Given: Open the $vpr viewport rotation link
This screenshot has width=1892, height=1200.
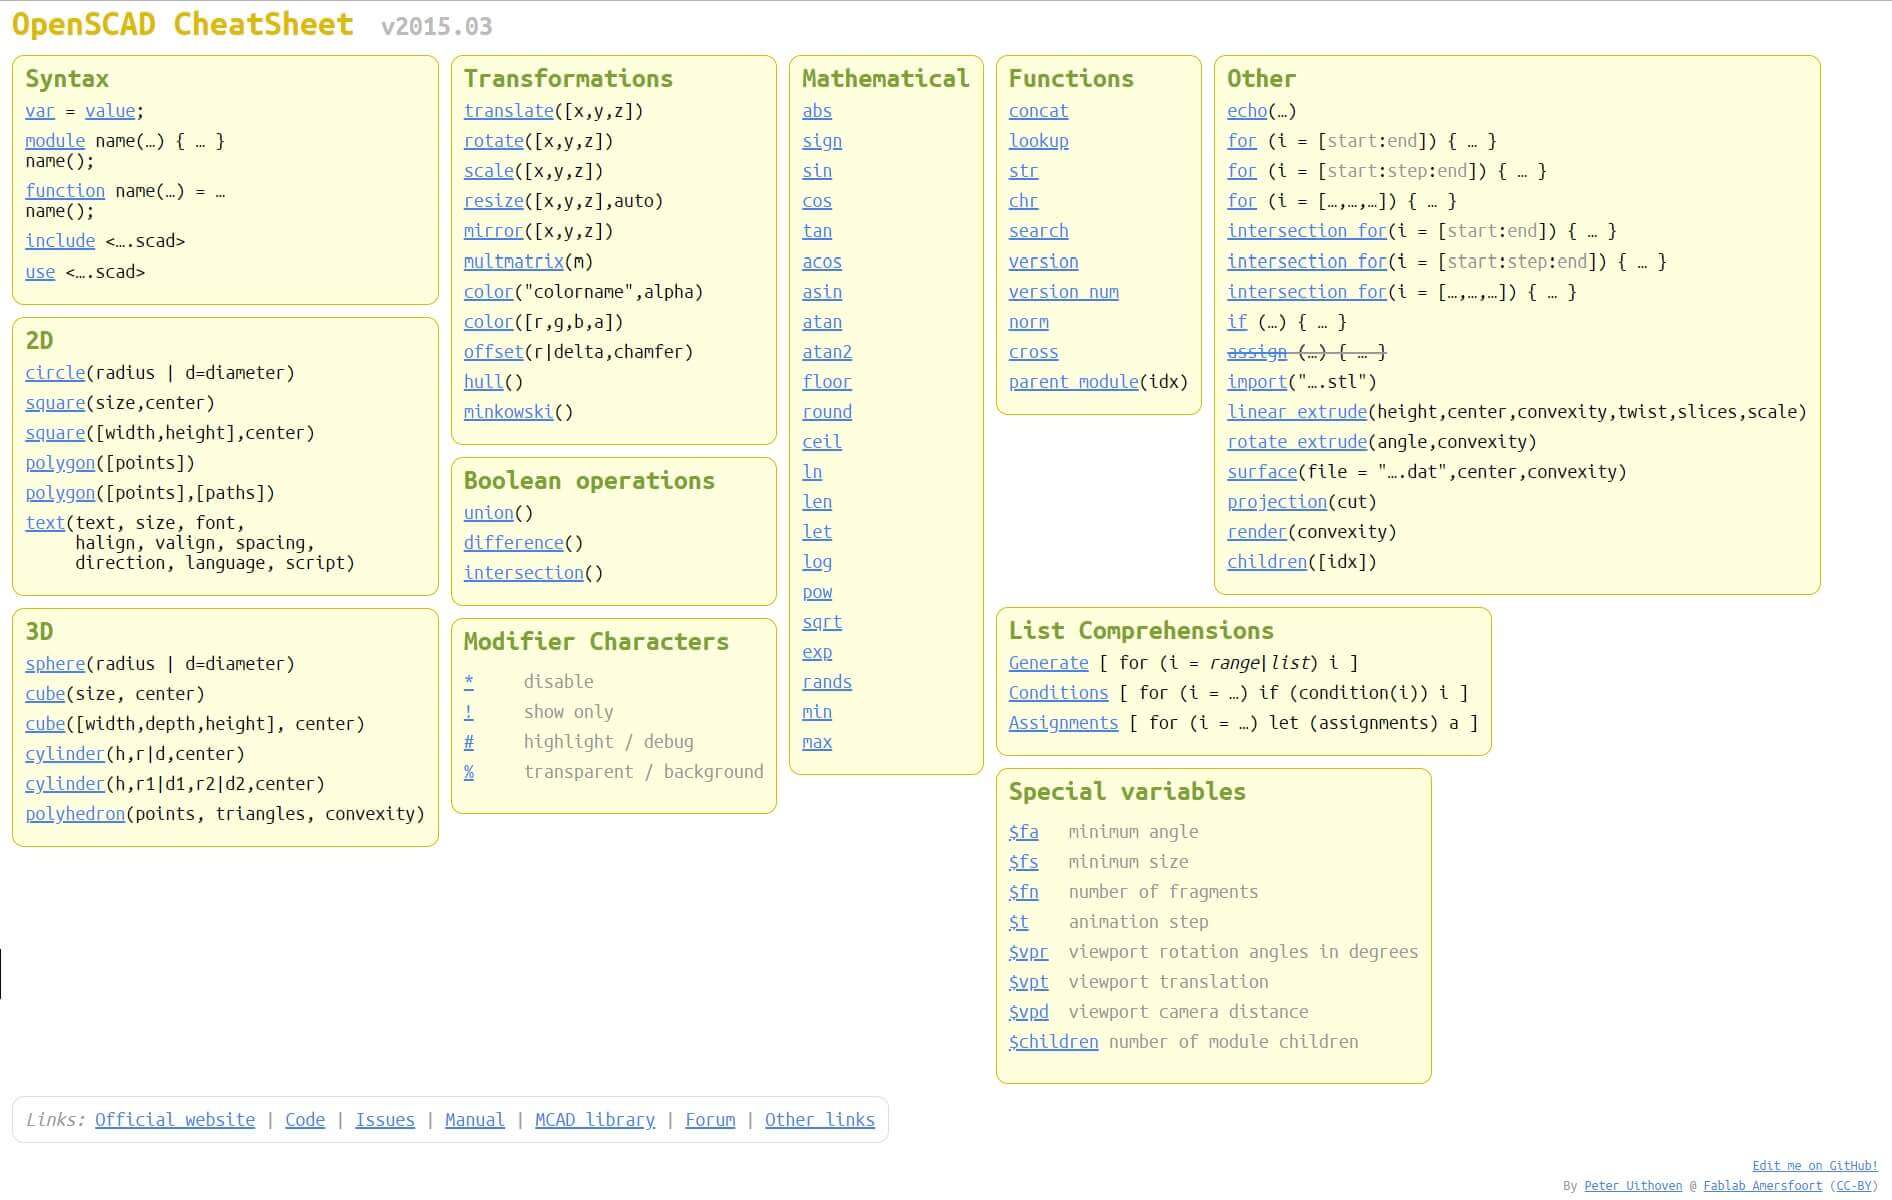Looking at the screenshot, I should coord(1028,952).
